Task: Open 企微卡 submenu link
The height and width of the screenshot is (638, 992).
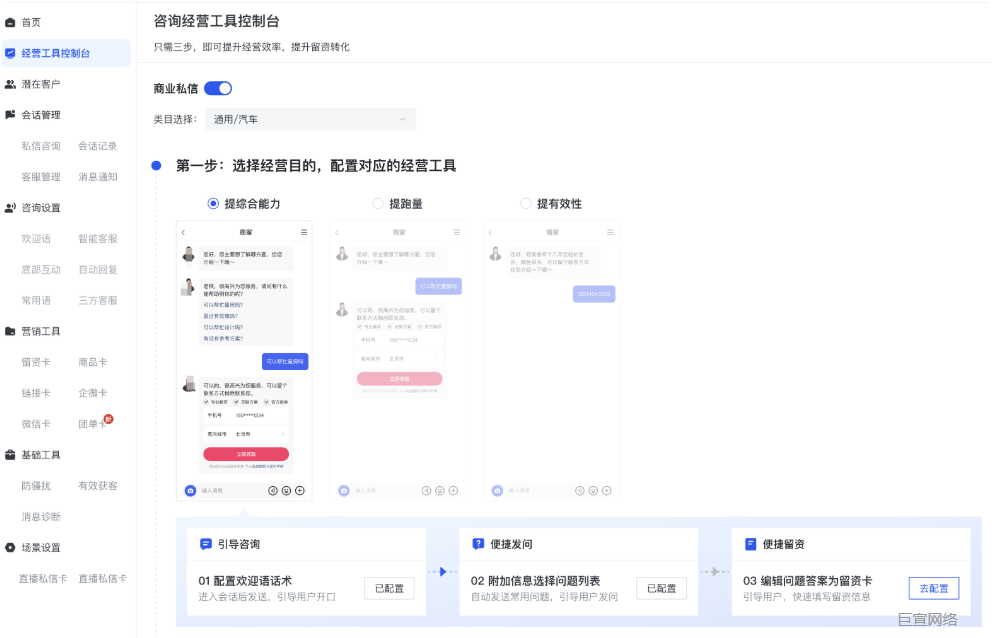Action: click(92, 393)
